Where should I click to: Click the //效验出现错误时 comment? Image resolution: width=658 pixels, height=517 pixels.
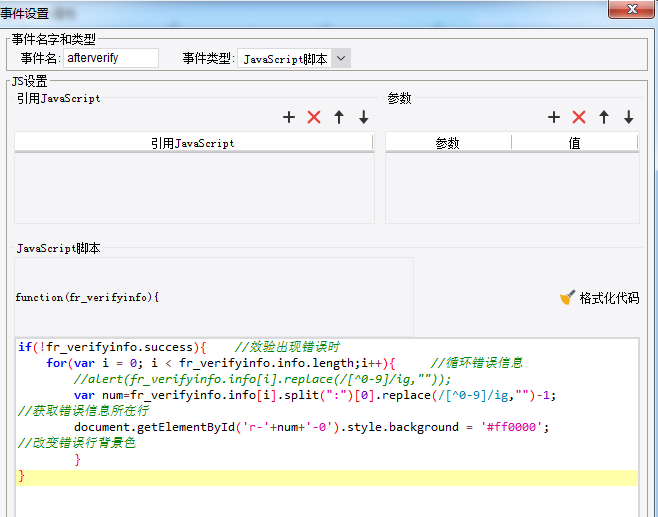[287, 347]
